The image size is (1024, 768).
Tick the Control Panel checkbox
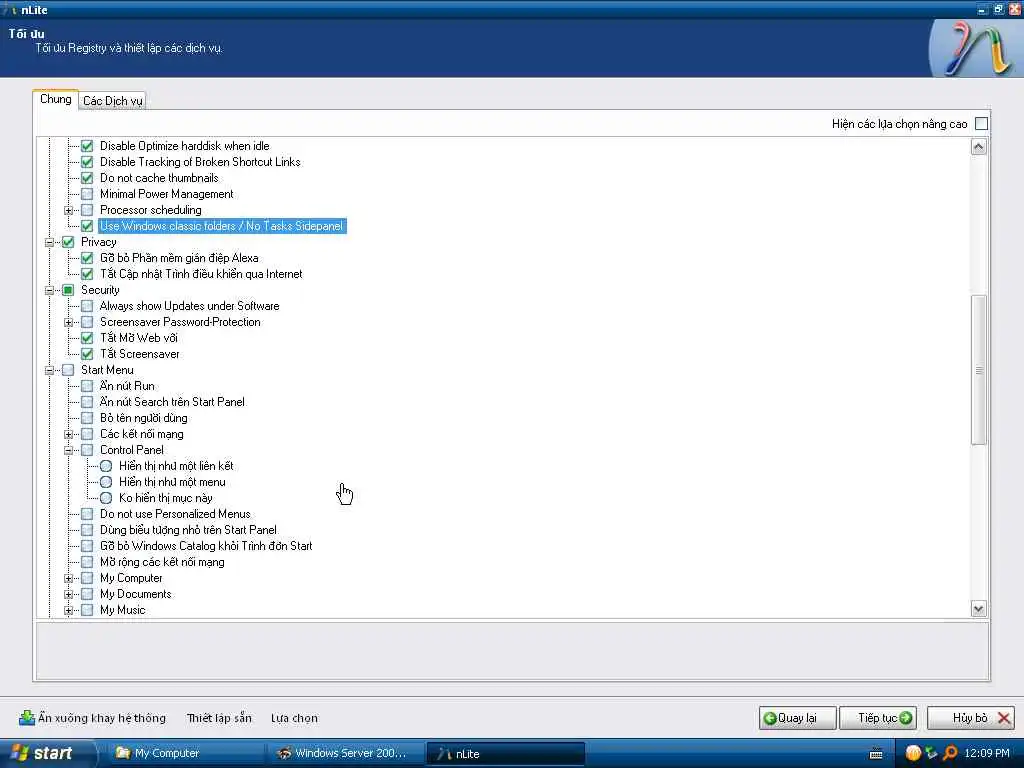[x=87, y=450]
